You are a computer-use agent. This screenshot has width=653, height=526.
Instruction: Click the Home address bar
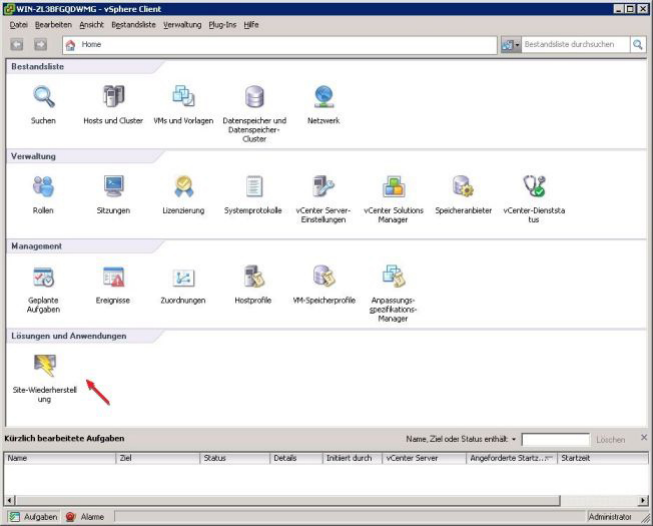click(280, 45)
